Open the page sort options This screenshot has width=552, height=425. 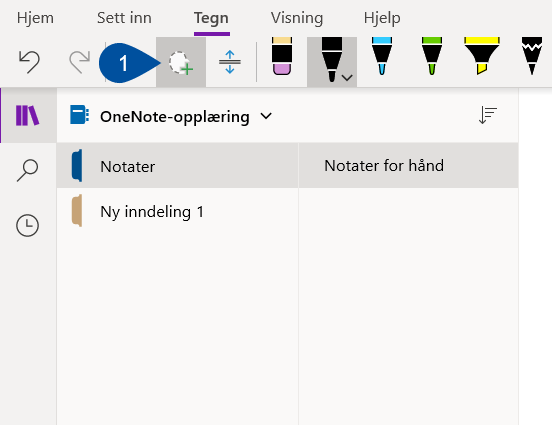(x=488, y=115)
